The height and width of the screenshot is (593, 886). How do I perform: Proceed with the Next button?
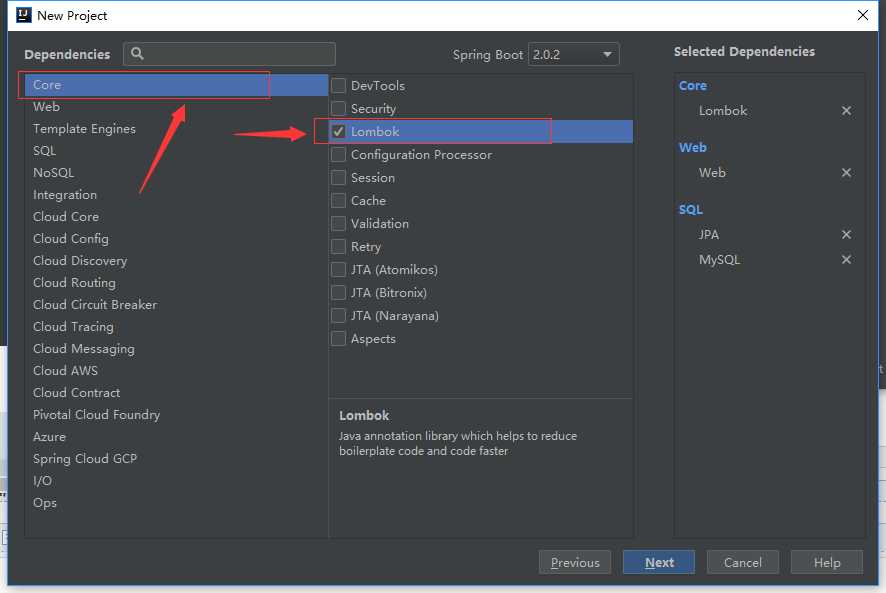[659, 562]
